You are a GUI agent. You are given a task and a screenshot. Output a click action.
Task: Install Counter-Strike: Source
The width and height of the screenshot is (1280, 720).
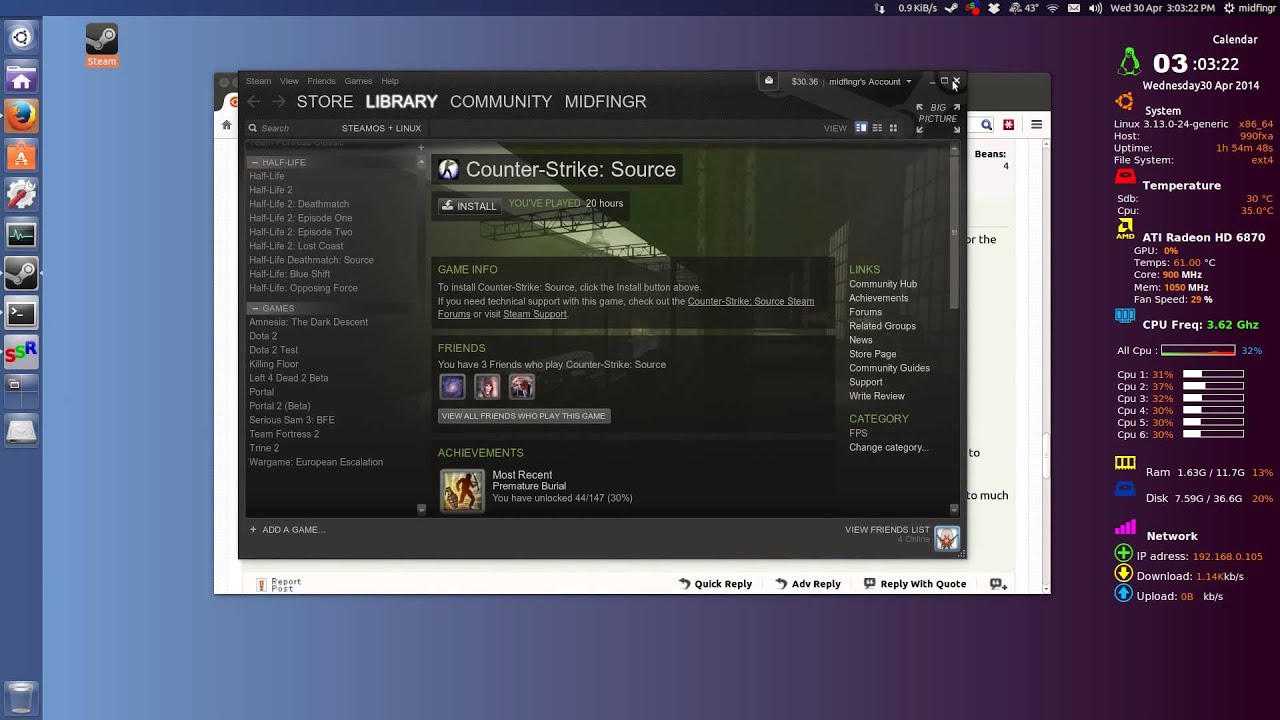(x=468, y=206)
